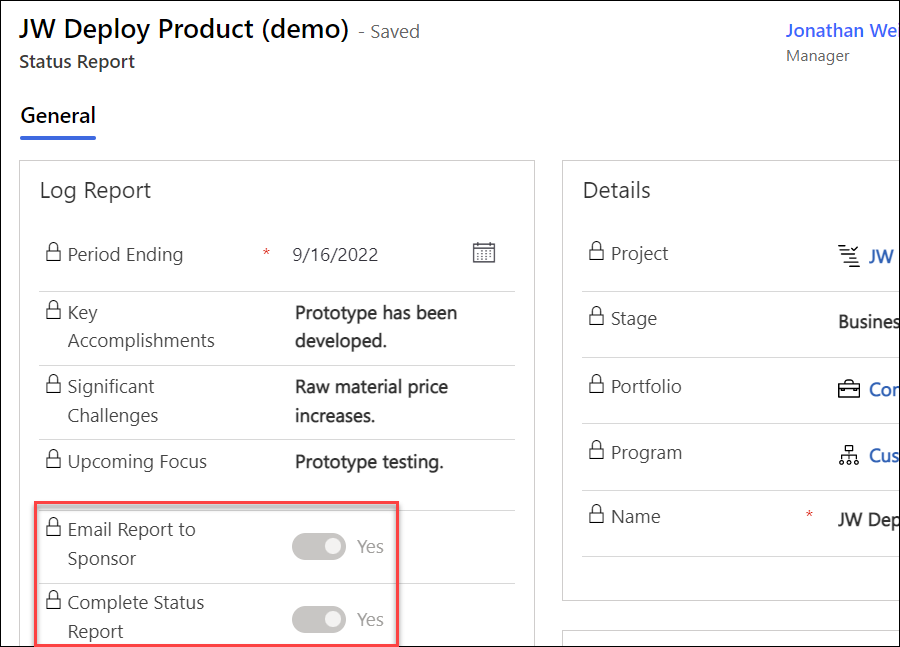The image size is (900, 647).
Task: Click the lock icon beside Email Report to Sponsor
Action: point(54,528)
